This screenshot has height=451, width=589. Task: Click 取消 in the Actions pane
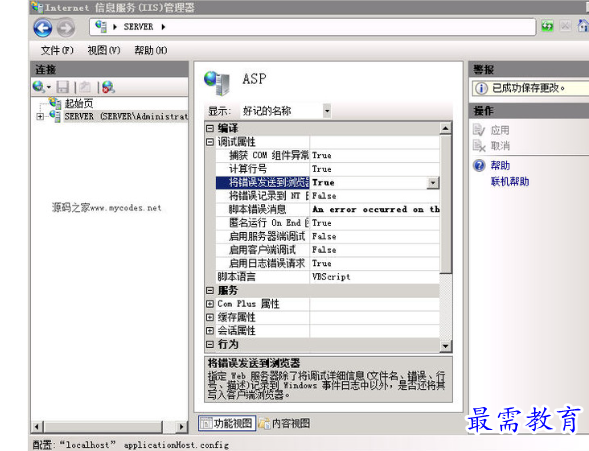click(500, 146)
